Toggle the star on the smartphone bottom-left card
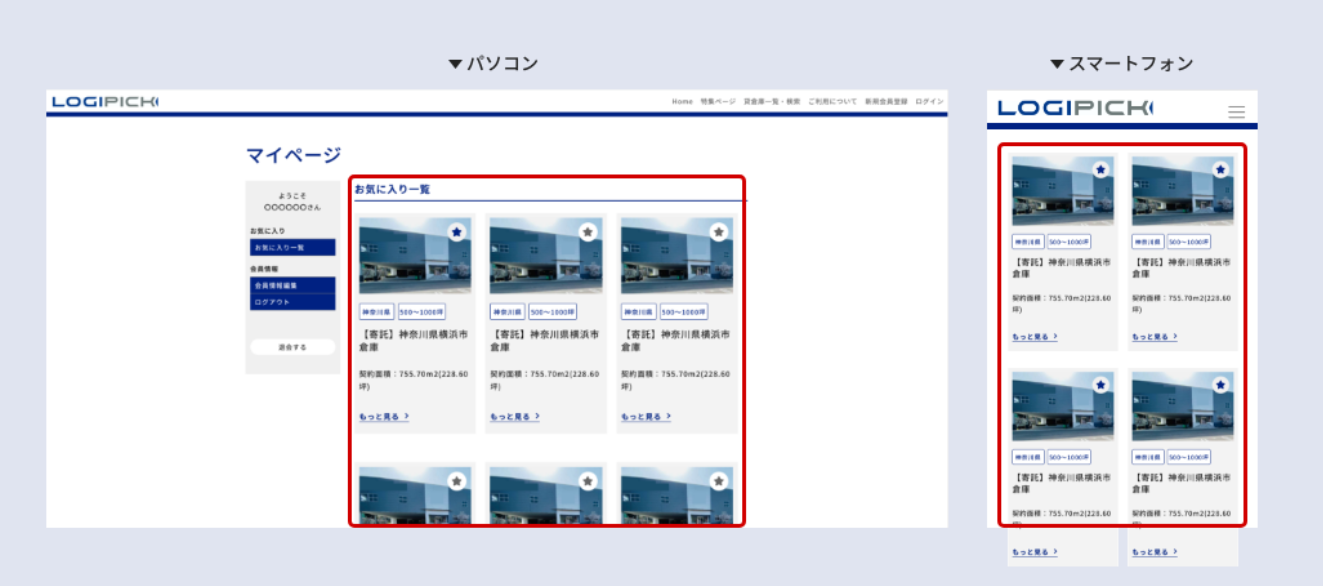1323x586 pixels. [x=1101, y=385]
